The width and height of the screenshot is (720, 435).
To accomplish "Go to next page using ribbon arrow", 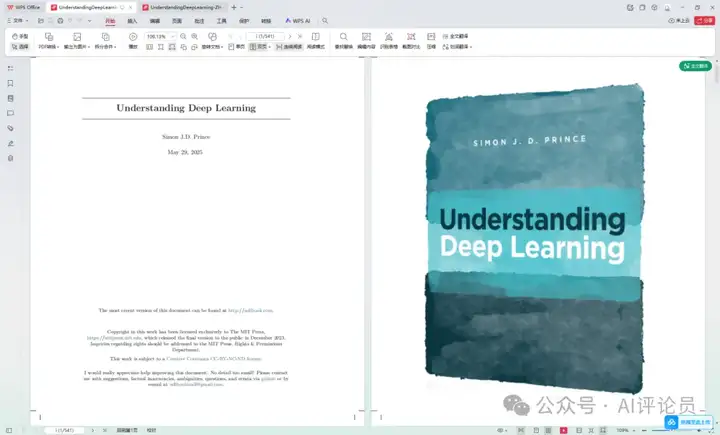I will click(x=290, y=36).
